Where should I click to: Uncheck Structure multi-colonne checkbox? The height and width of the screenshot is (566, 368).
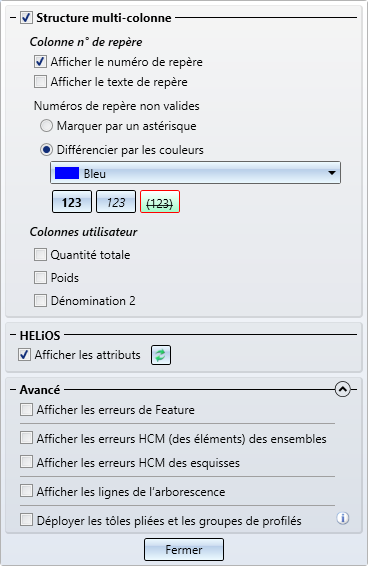click(26, 18)
